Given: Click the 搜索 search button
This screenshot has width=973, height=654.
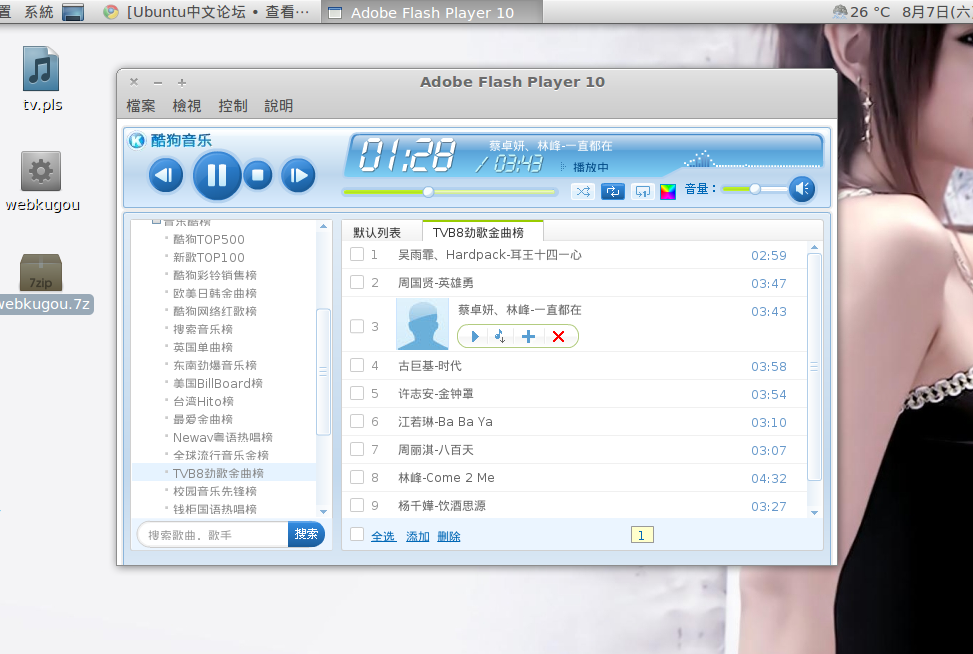Looking at the screenshot, I should [x=306, y=534].
